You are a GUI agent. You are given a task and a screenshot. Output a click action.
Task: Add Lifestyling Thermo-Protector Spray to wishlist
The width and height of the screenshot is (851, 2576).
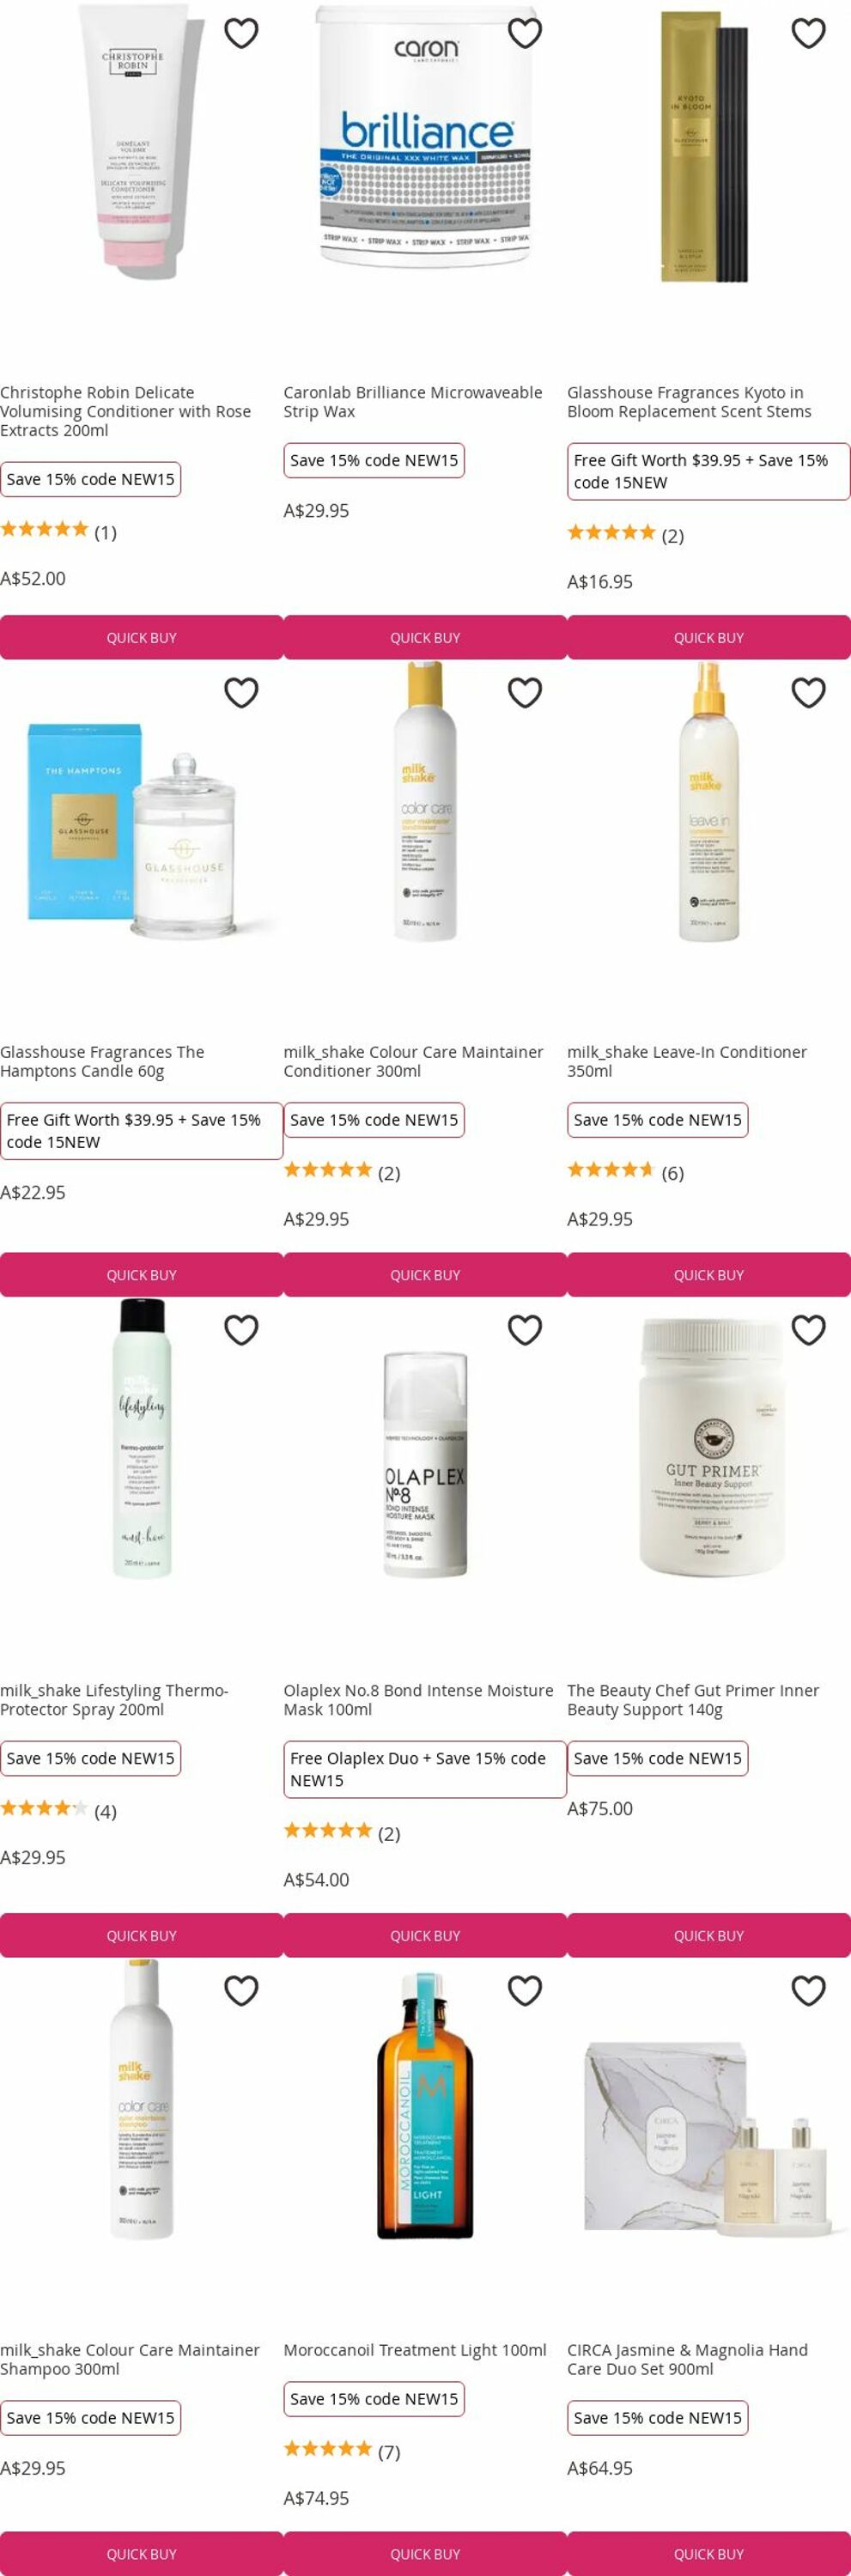(x=241, y=1329)
